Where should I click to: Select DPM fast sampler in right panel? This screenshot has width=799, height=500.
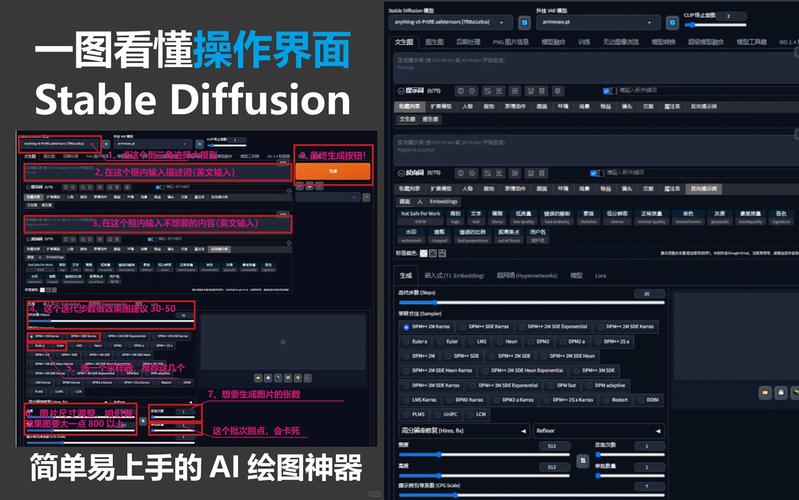tap(562, 385)
